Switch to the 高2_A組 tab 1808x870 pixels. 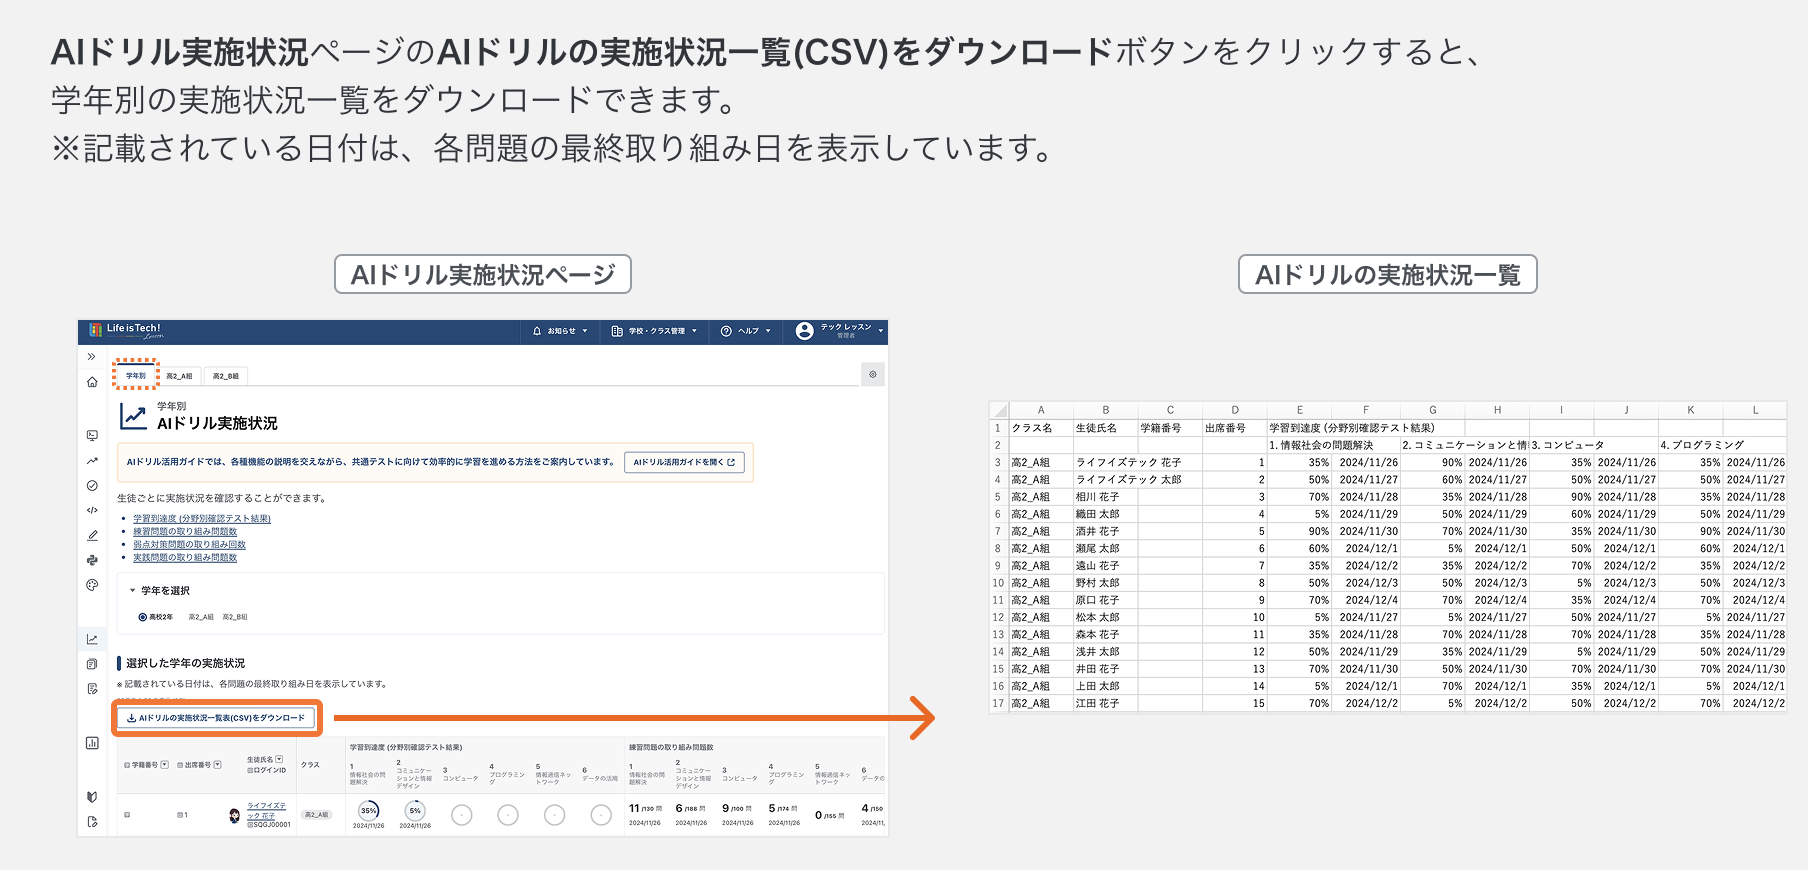tap(180, 376)
